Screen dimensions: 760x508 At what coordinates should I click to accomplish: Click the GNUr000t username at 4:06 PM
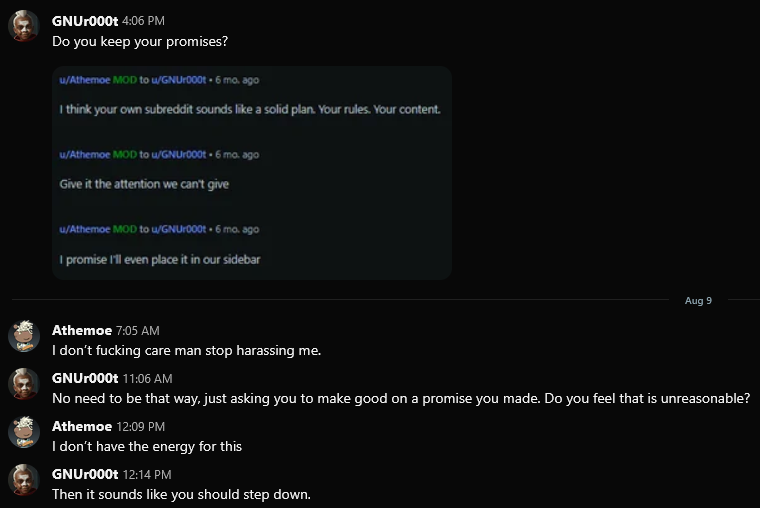pyautogui.click(x=84, y=20)
